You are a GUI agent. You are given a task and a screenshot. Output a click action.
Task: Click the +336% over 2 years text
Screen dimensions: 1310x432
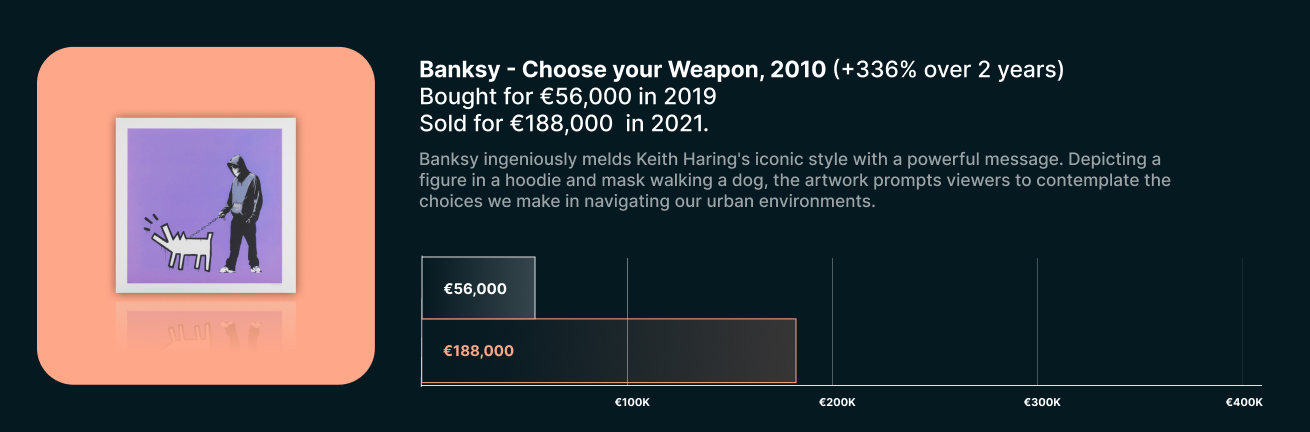(948, 71)
